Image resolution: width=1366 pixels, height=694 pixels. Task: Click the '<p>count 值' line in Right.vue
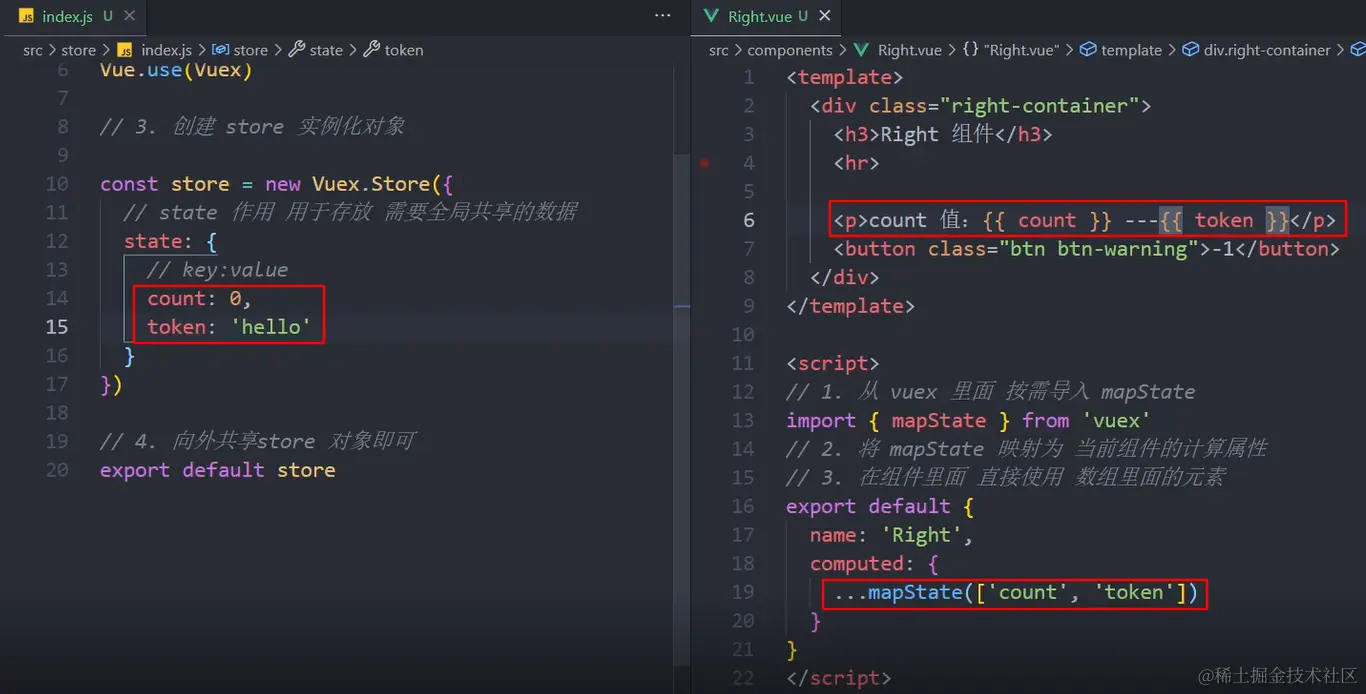[1085, 220]
